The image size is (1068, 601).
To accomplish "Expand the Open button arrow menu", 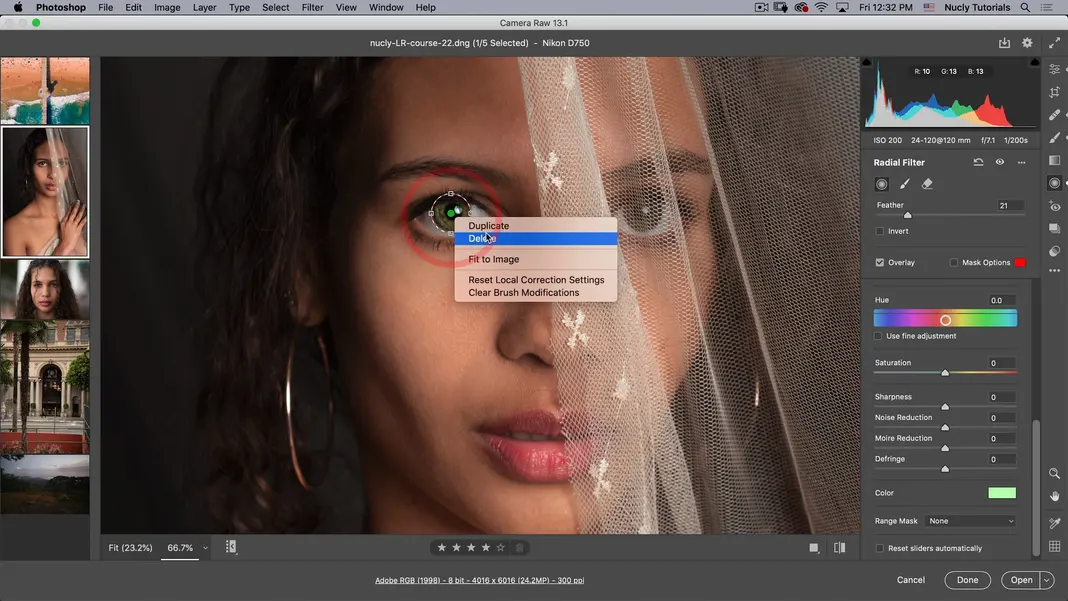I will click(x=1047, y=580).
